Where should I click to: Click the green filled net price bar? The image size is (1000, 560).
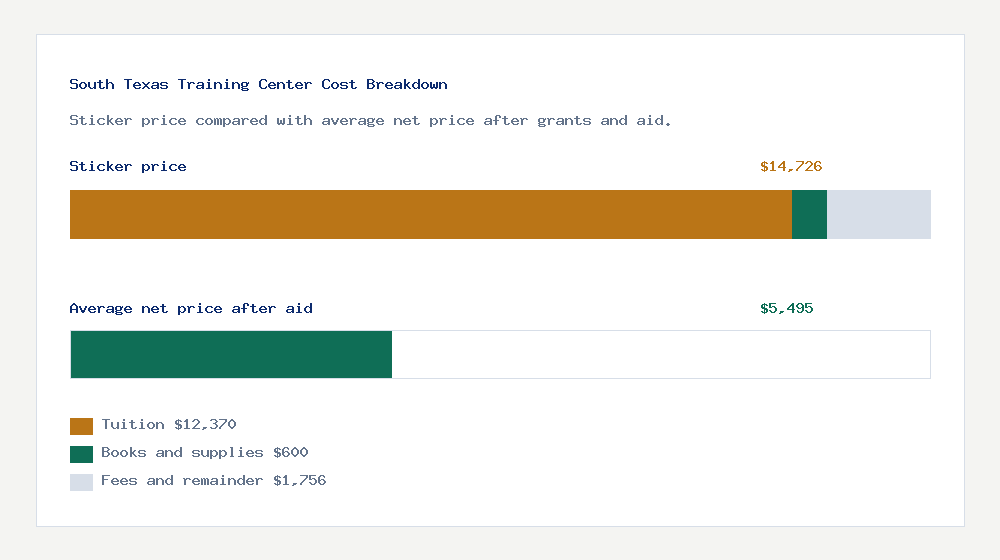click(231, 354)
